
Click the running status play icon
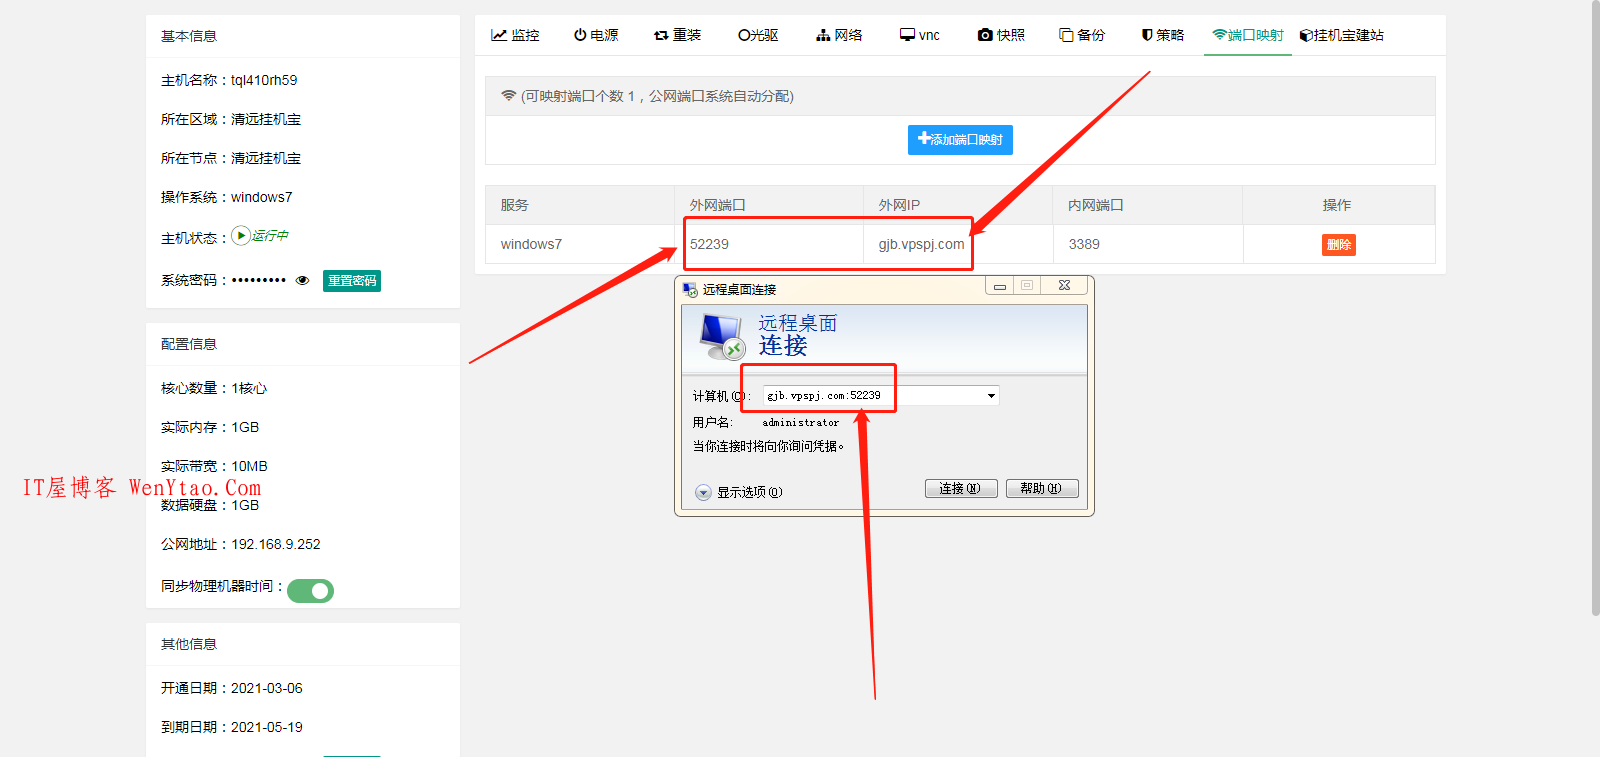[x=241, y=236]
